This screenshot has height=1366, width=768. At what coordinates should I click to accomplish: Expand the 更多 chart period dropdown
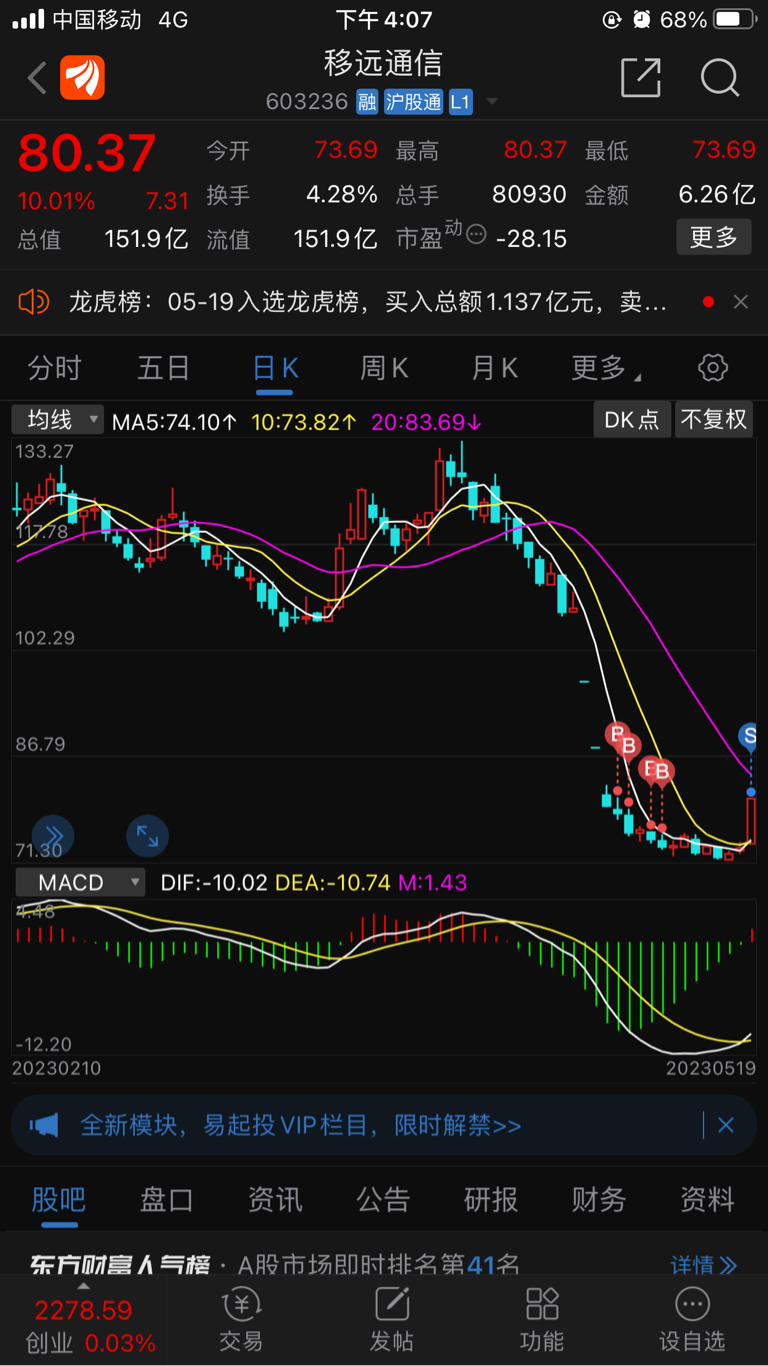coord(605,368)
